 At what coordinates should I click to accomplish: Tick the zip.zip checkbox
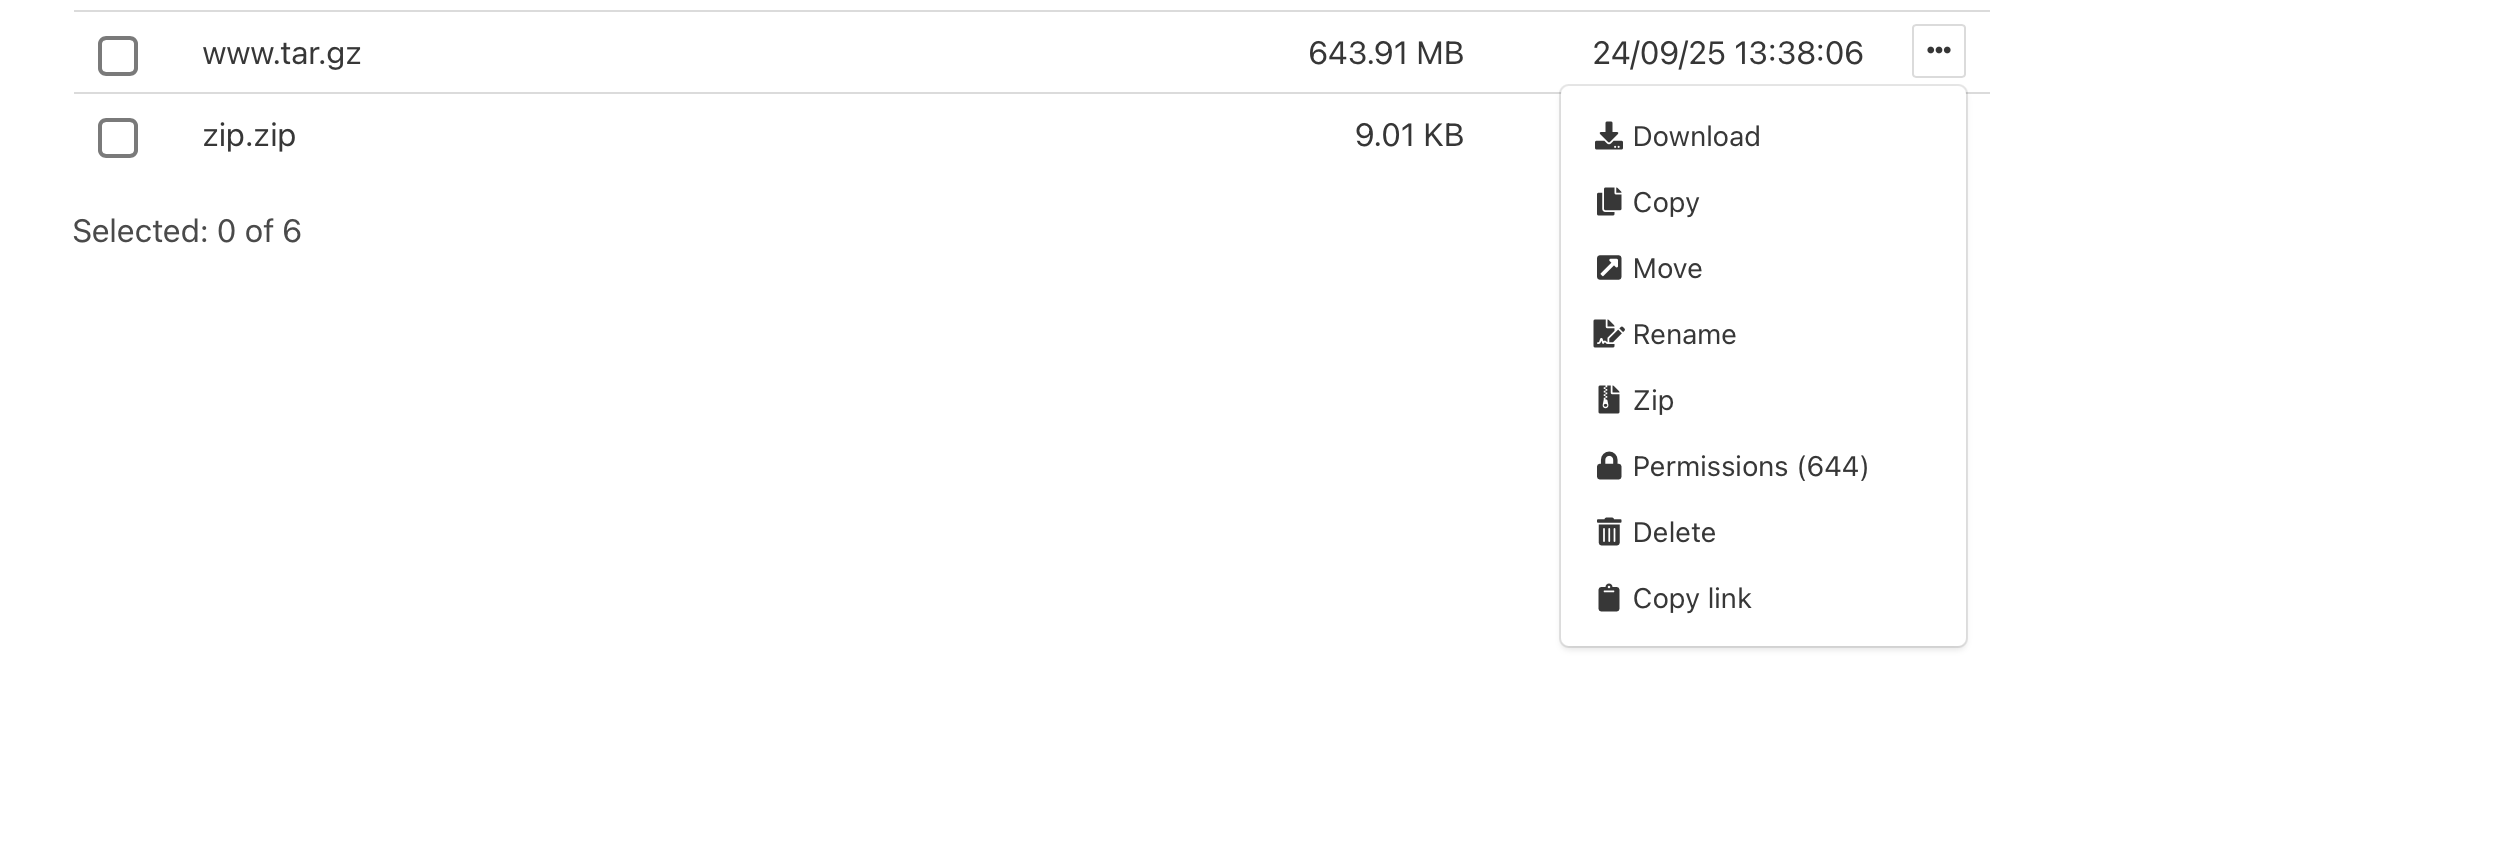tap(118, 138)
